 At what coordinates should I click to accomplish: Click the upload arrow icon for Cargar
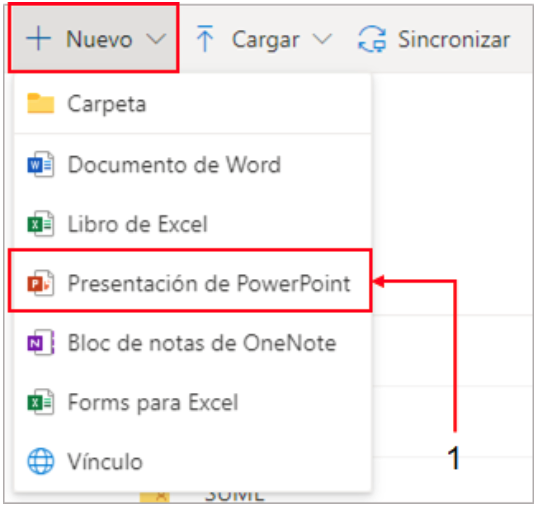pyautogui.click(x=205, y=38)
